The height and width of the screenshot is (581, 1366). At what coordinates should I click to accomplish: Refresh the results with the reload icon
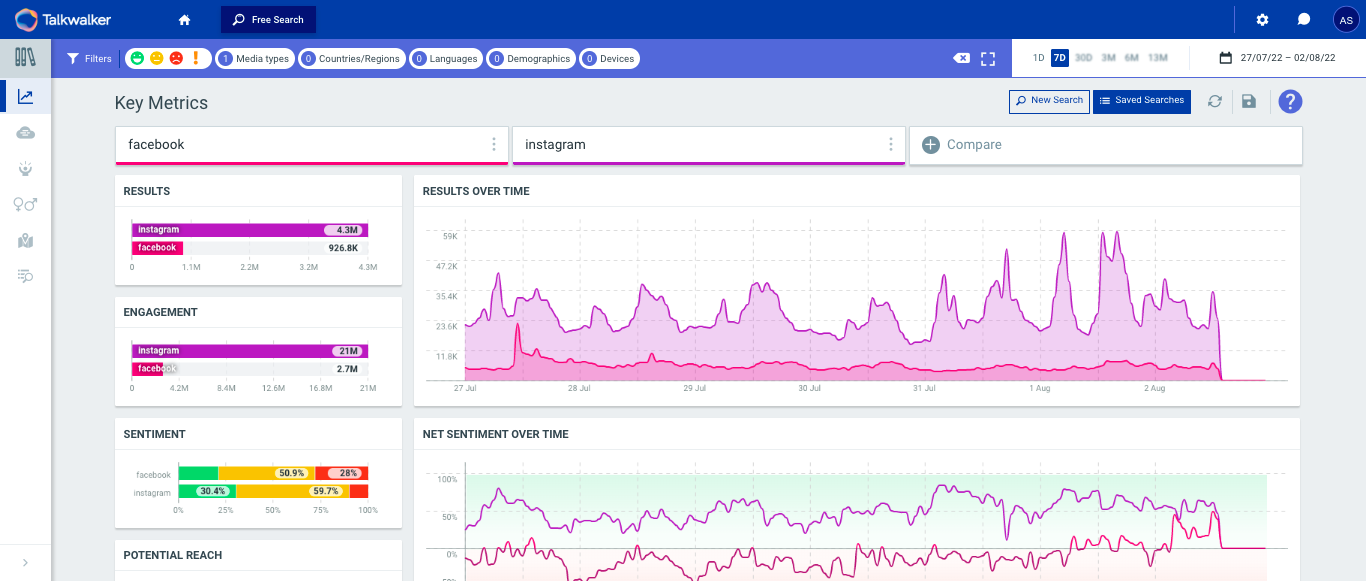(1215, 101)
